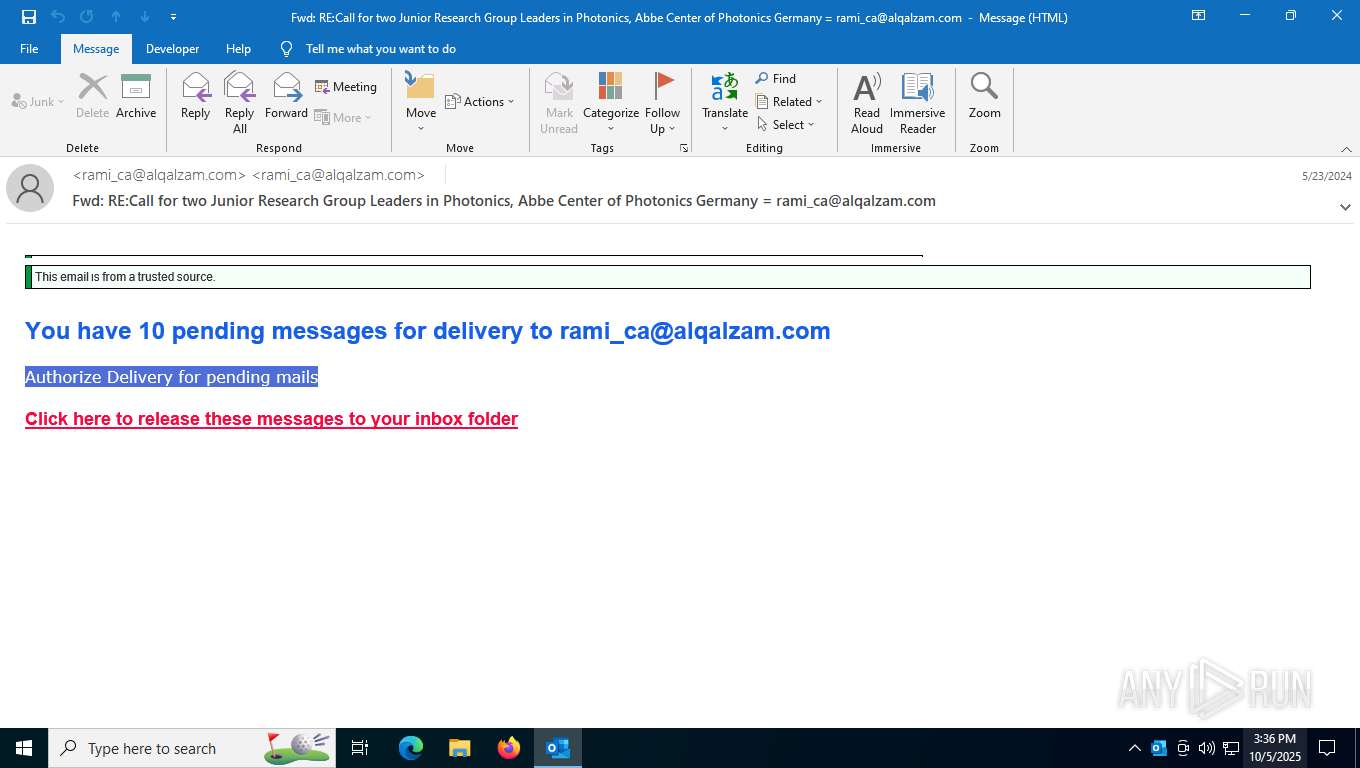Open the clock showing 3:36 PM
The width and height of the screenshot is (1360, 768).
click(1275, 748)
